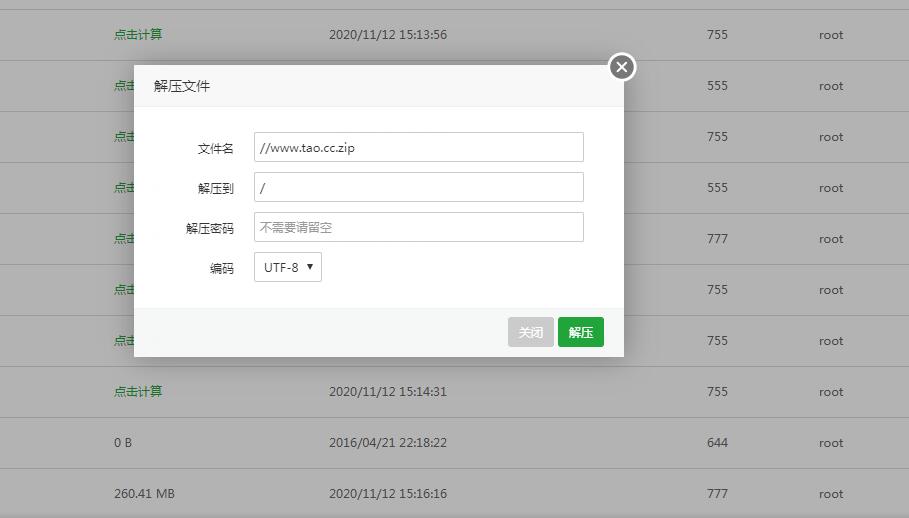Click the 解压密码 password field

point(418,227)
